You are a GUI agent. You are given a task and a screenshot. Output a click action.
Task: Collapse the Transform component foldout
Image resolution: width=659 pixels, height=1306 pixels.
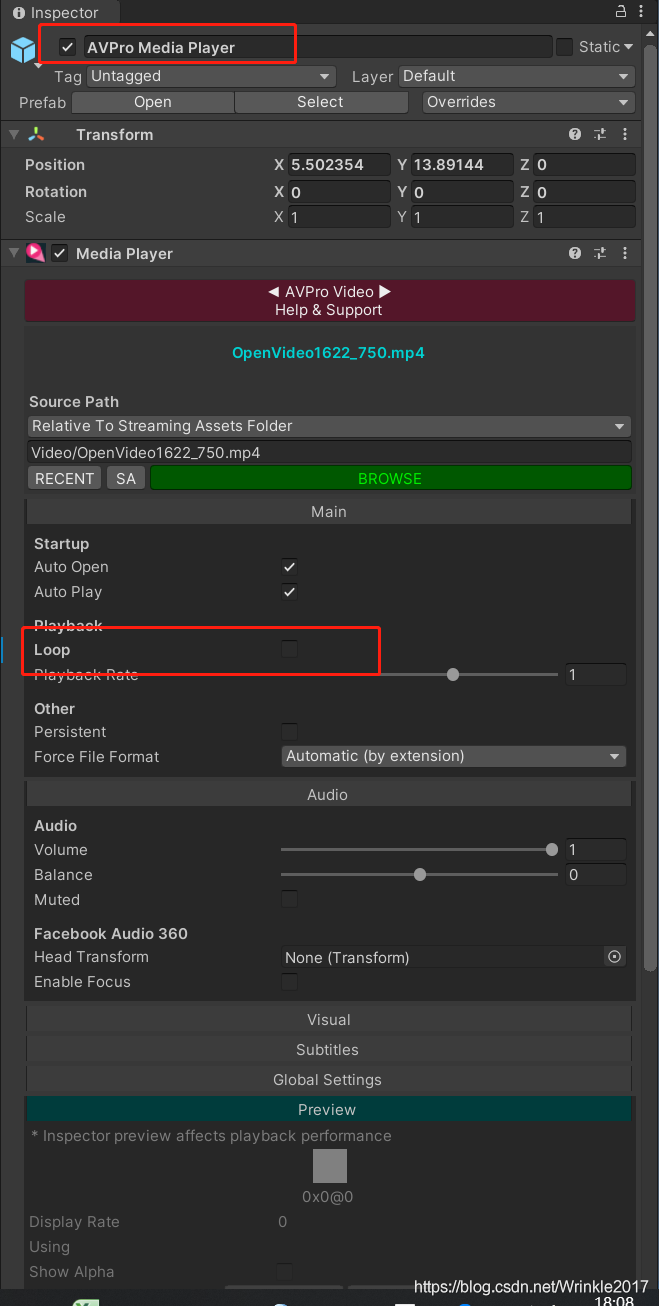pyautogui.click(x=13, y=135)
